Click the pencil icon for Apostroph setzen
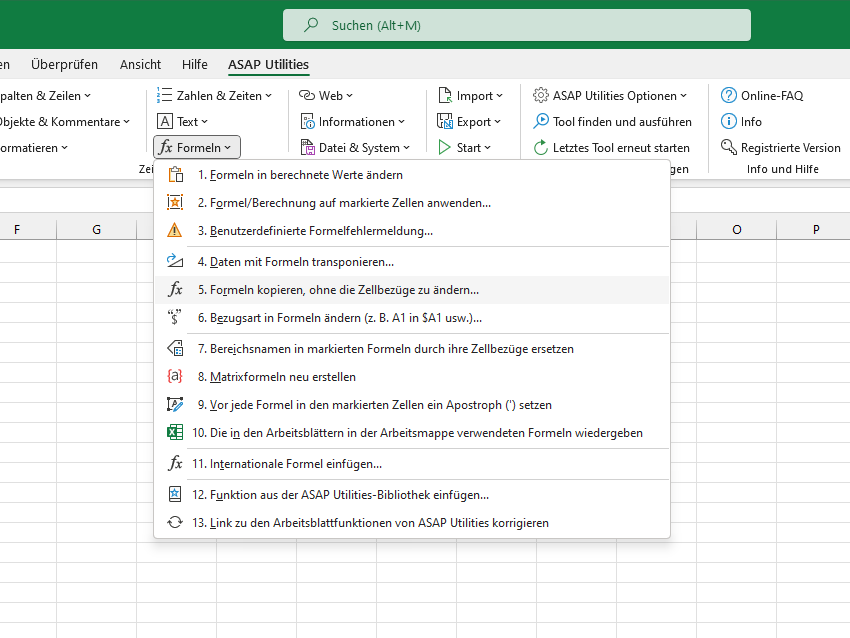Viewport: 850px width, 638px height. click(175, 404)
